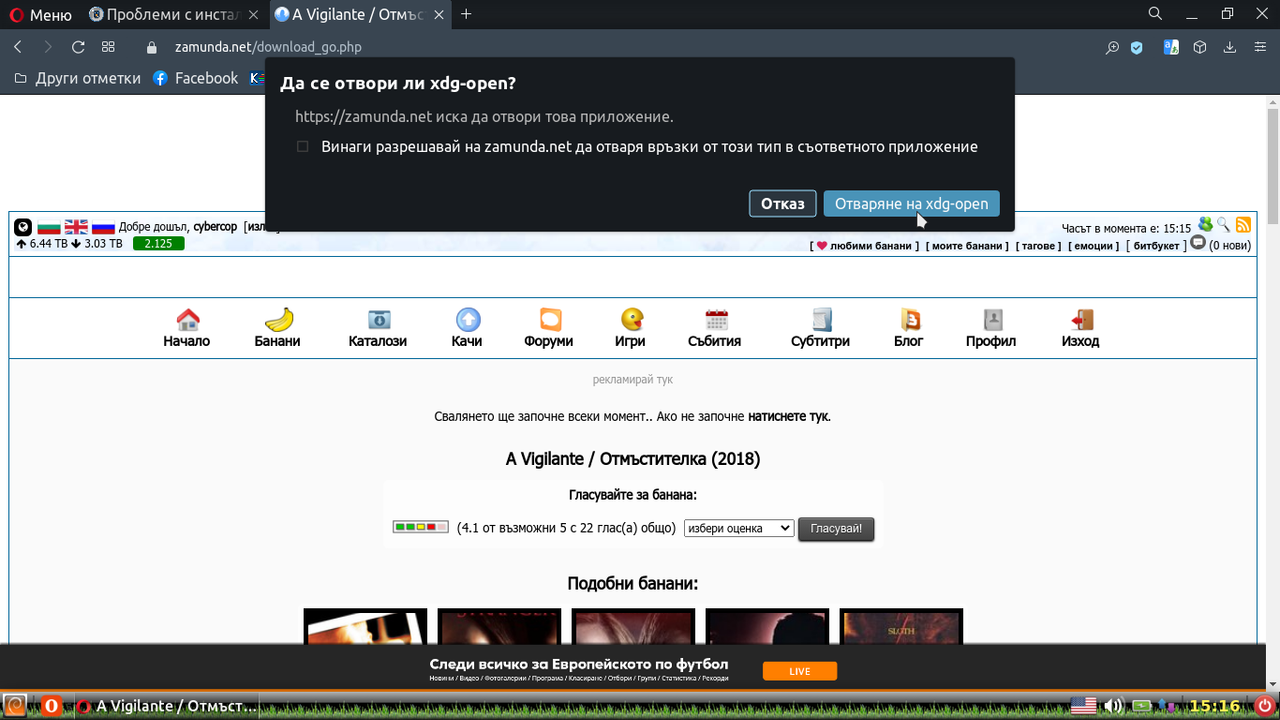Click the colored rating bar indicator
Image resolution: width=1280 pixels, height=720 pixels.
421,527
